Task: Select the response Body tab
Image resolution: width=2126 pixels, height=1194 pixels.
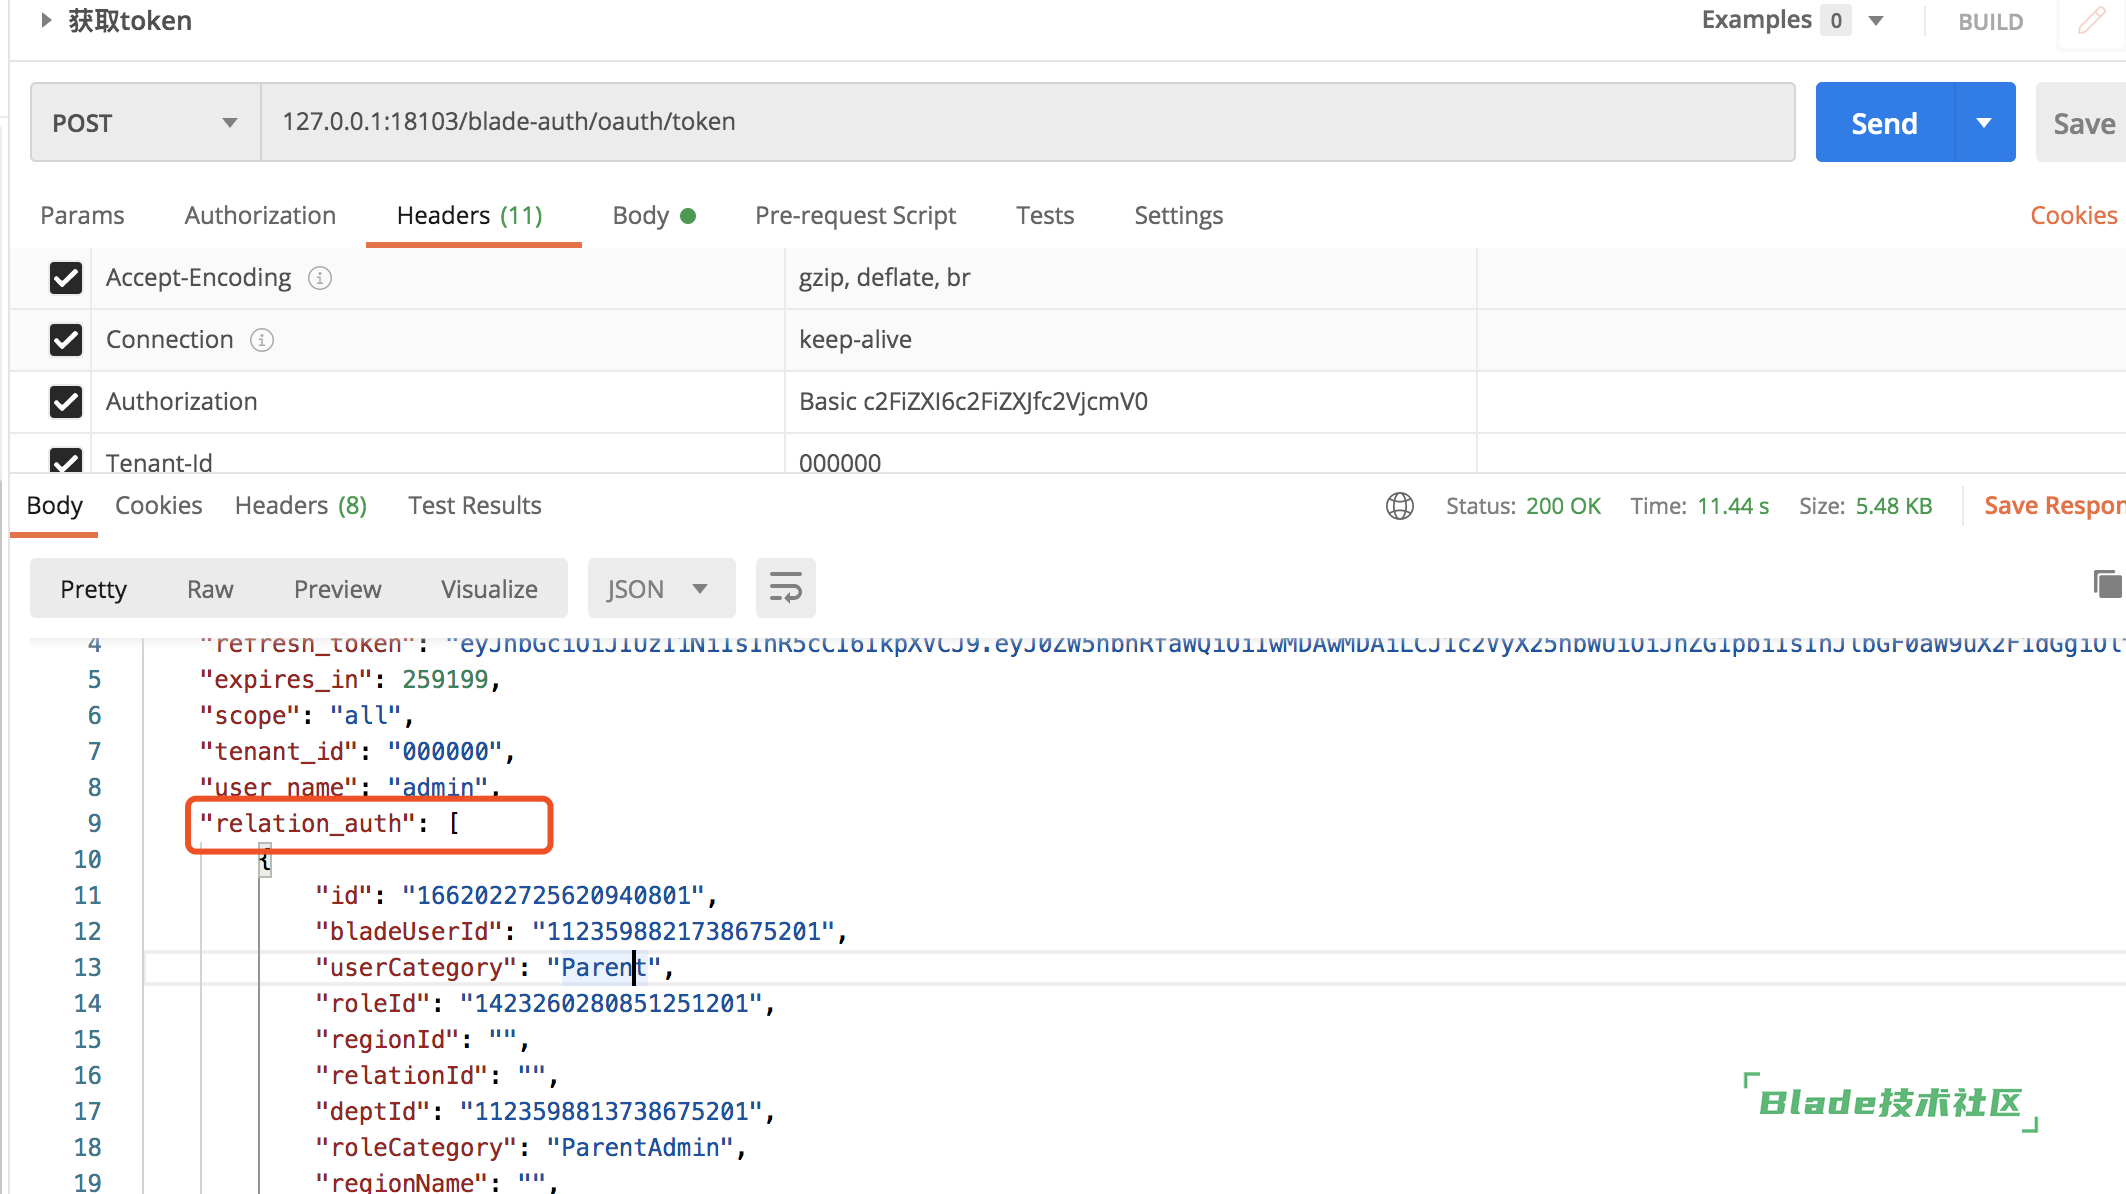Action: 55,506
